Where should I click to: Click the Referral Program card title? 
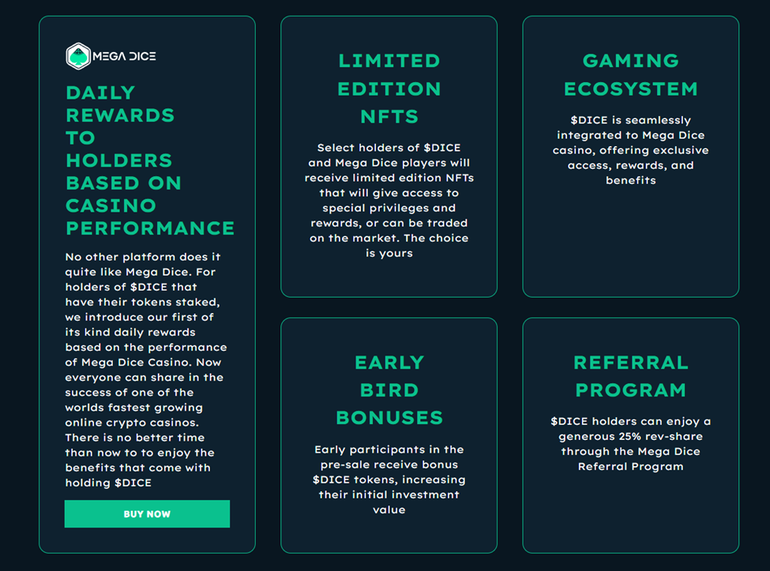click(x=630, y=375)
